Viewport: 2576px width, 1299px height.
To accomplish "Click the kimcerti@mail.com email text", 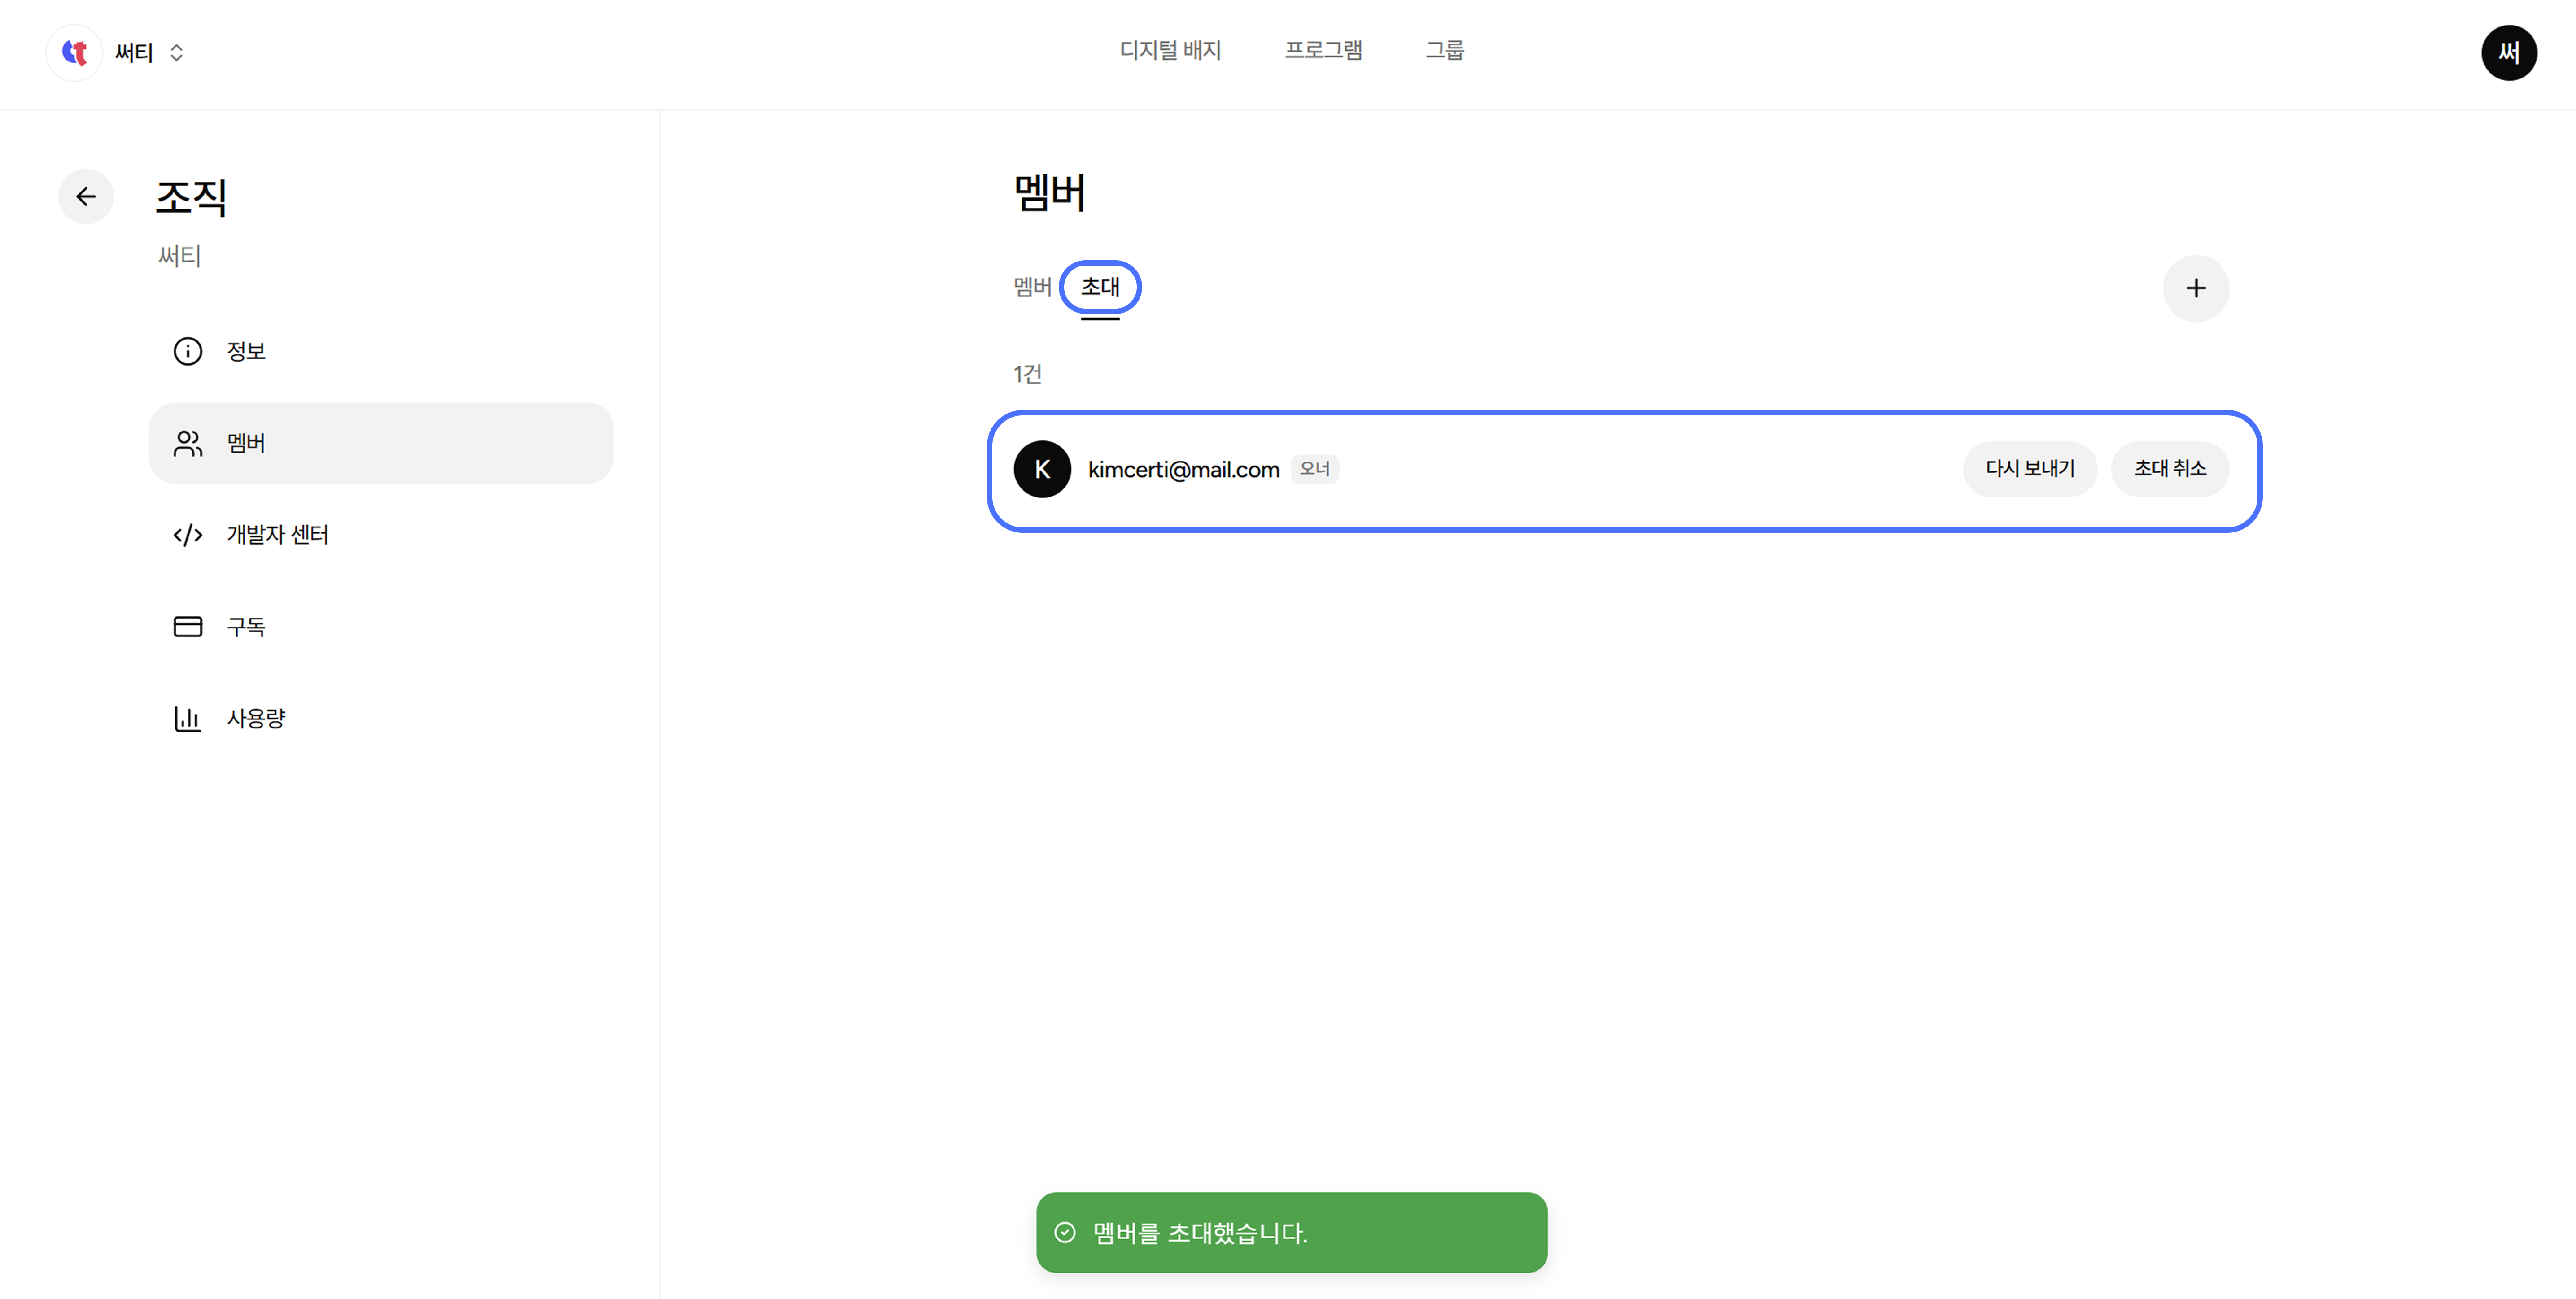I will click(x=1183, y=469).
